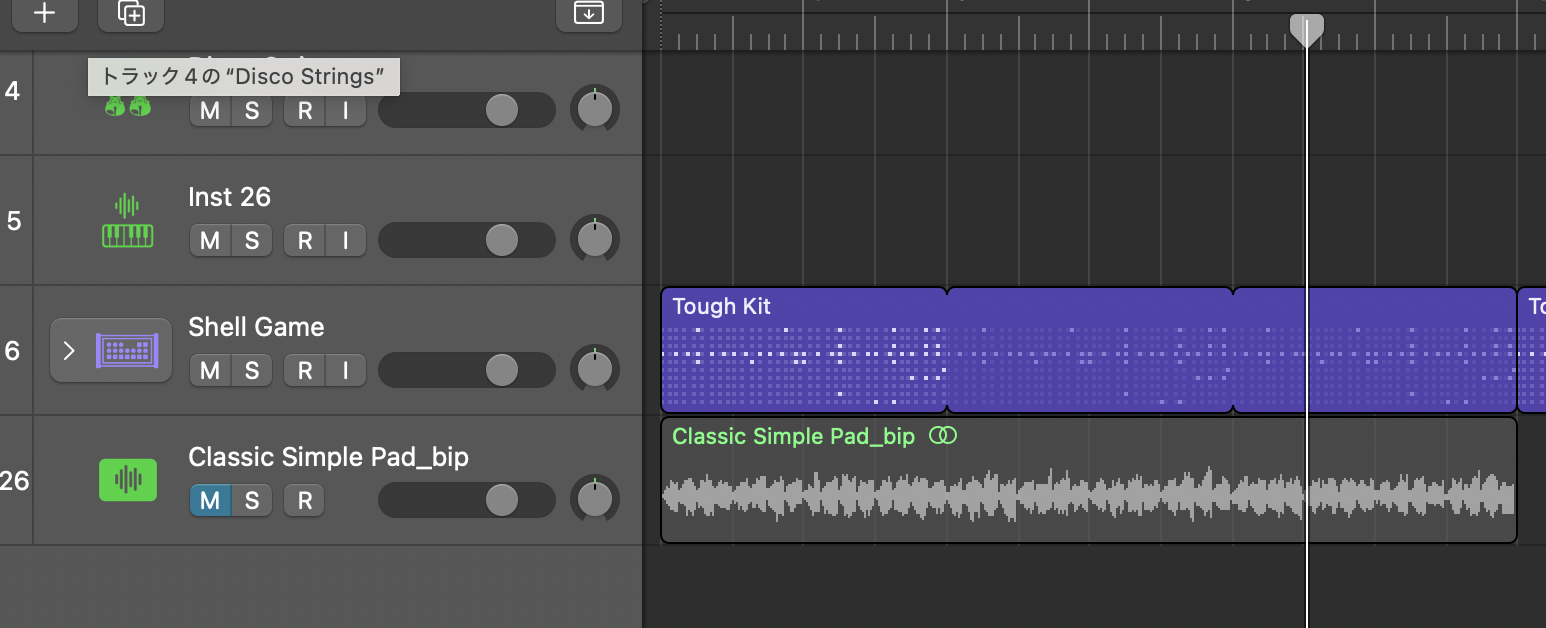Click track number 26 in header

pyautogui.click(x=14, y=481)
